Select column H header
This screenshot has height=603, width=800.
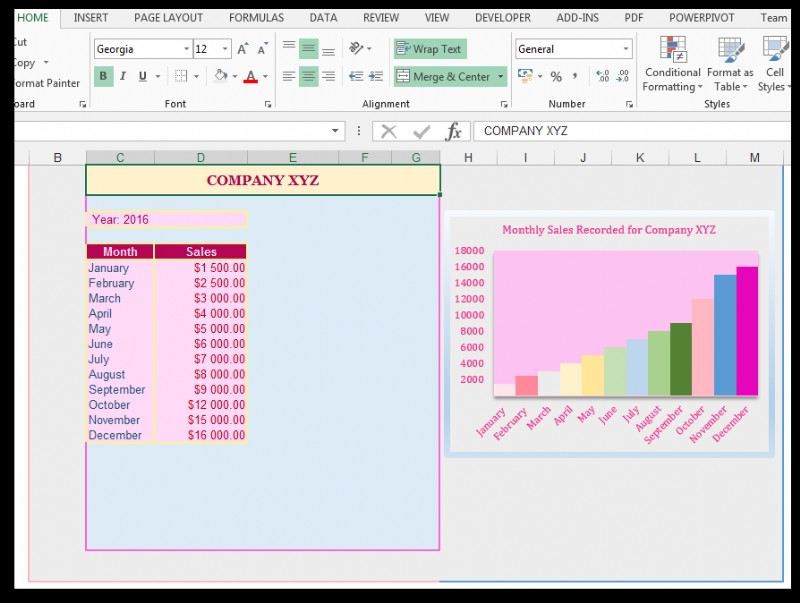pos(468,158)
